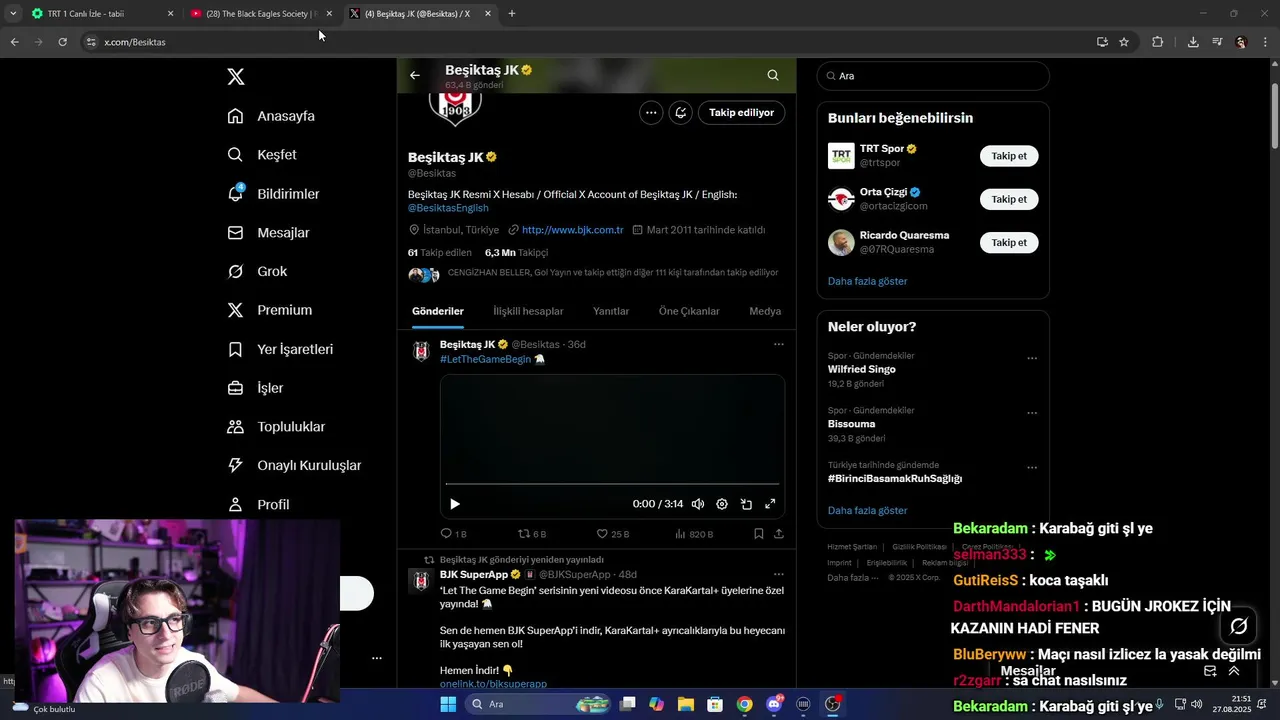Open Grok in the sidebar
Screen dimensions: 1280x720
pyautogui.click(x=257, y=271)
